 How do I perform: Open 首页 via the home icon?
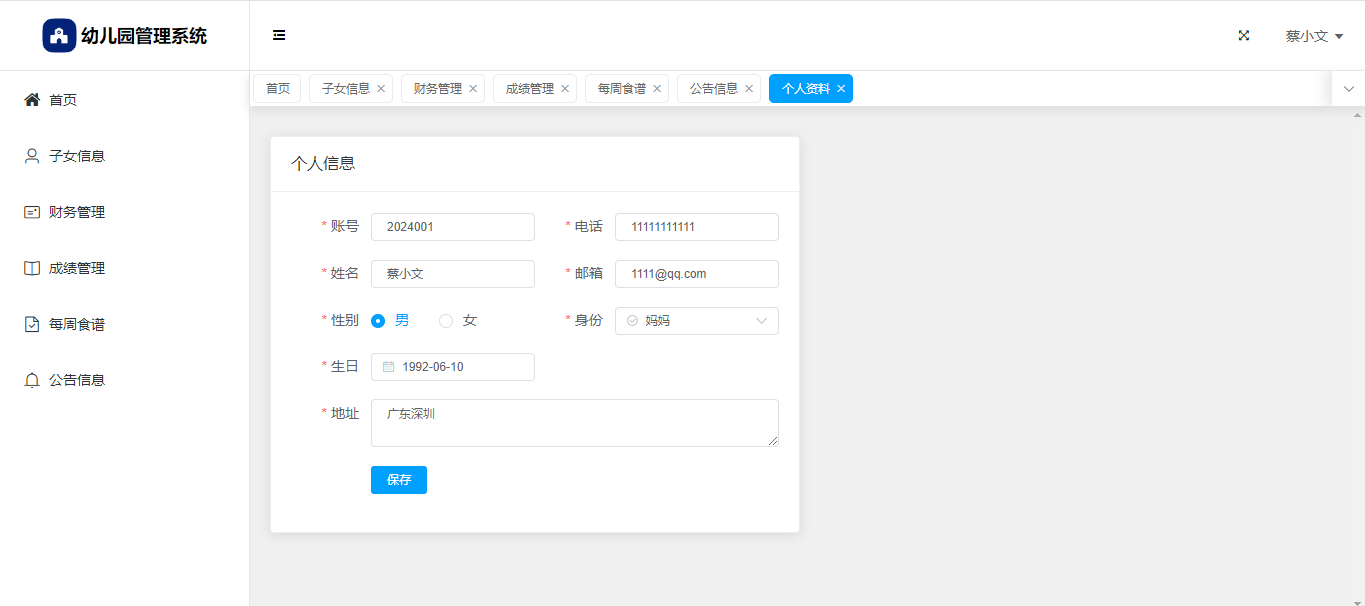tap(32, 100)
